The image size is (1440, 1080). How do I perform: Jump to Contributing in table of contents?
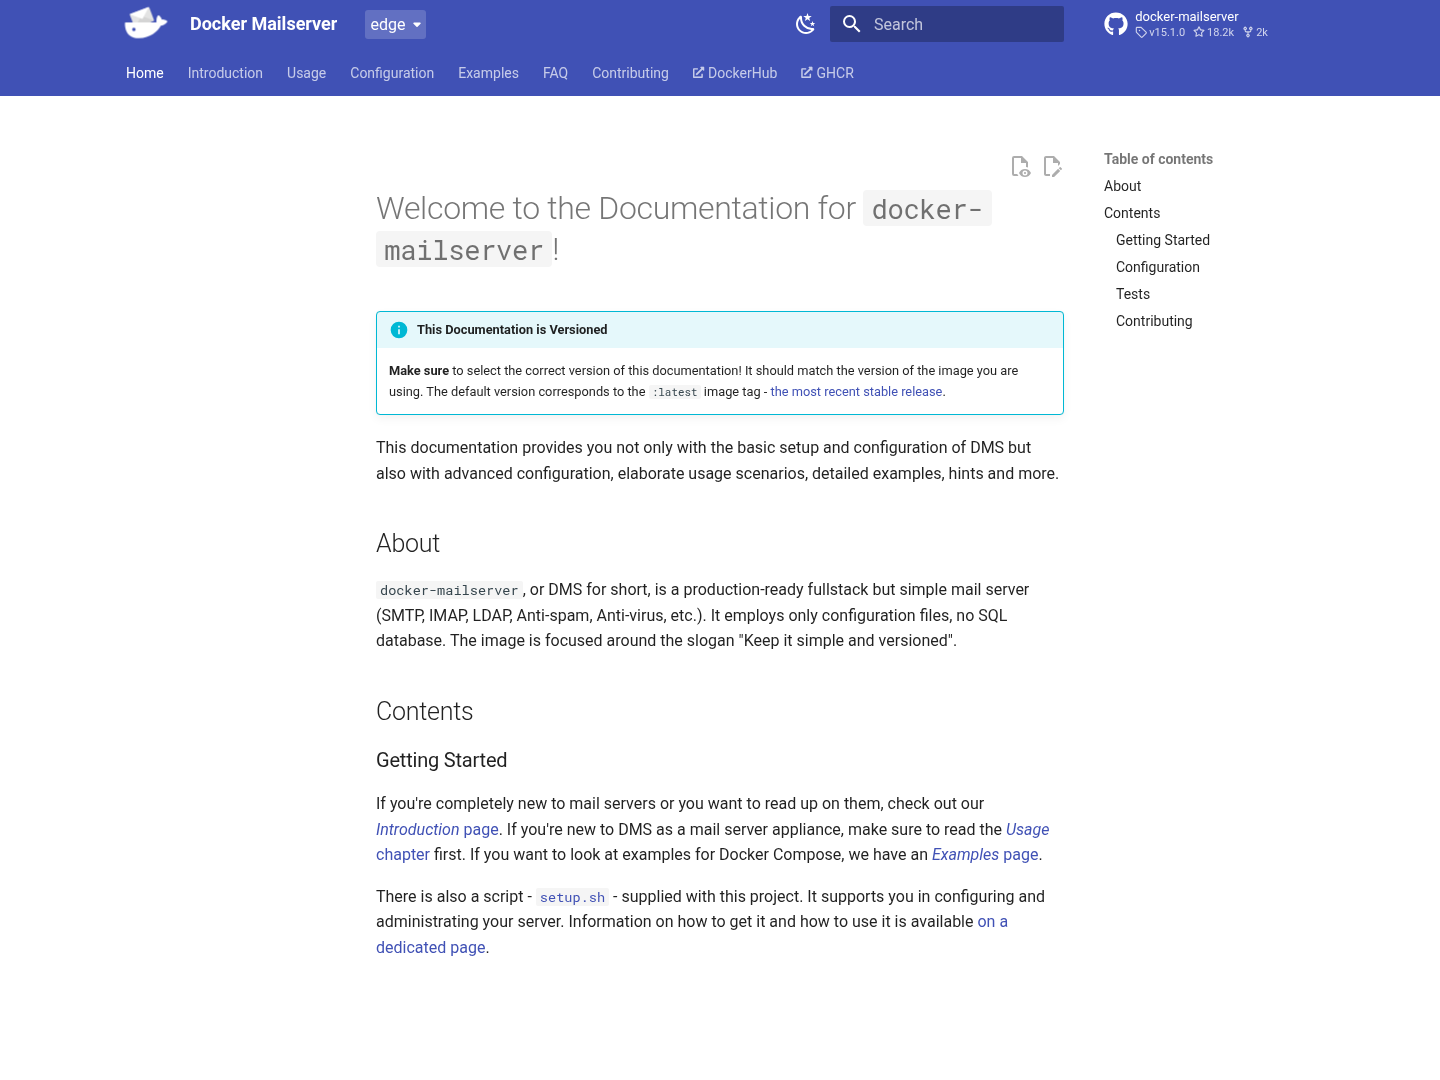pos(1154,321)
